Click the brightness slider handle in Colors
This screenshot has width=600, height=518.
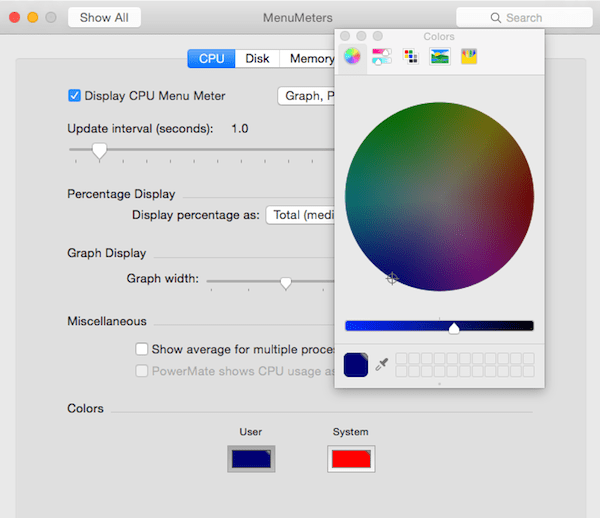pos(454,328)
